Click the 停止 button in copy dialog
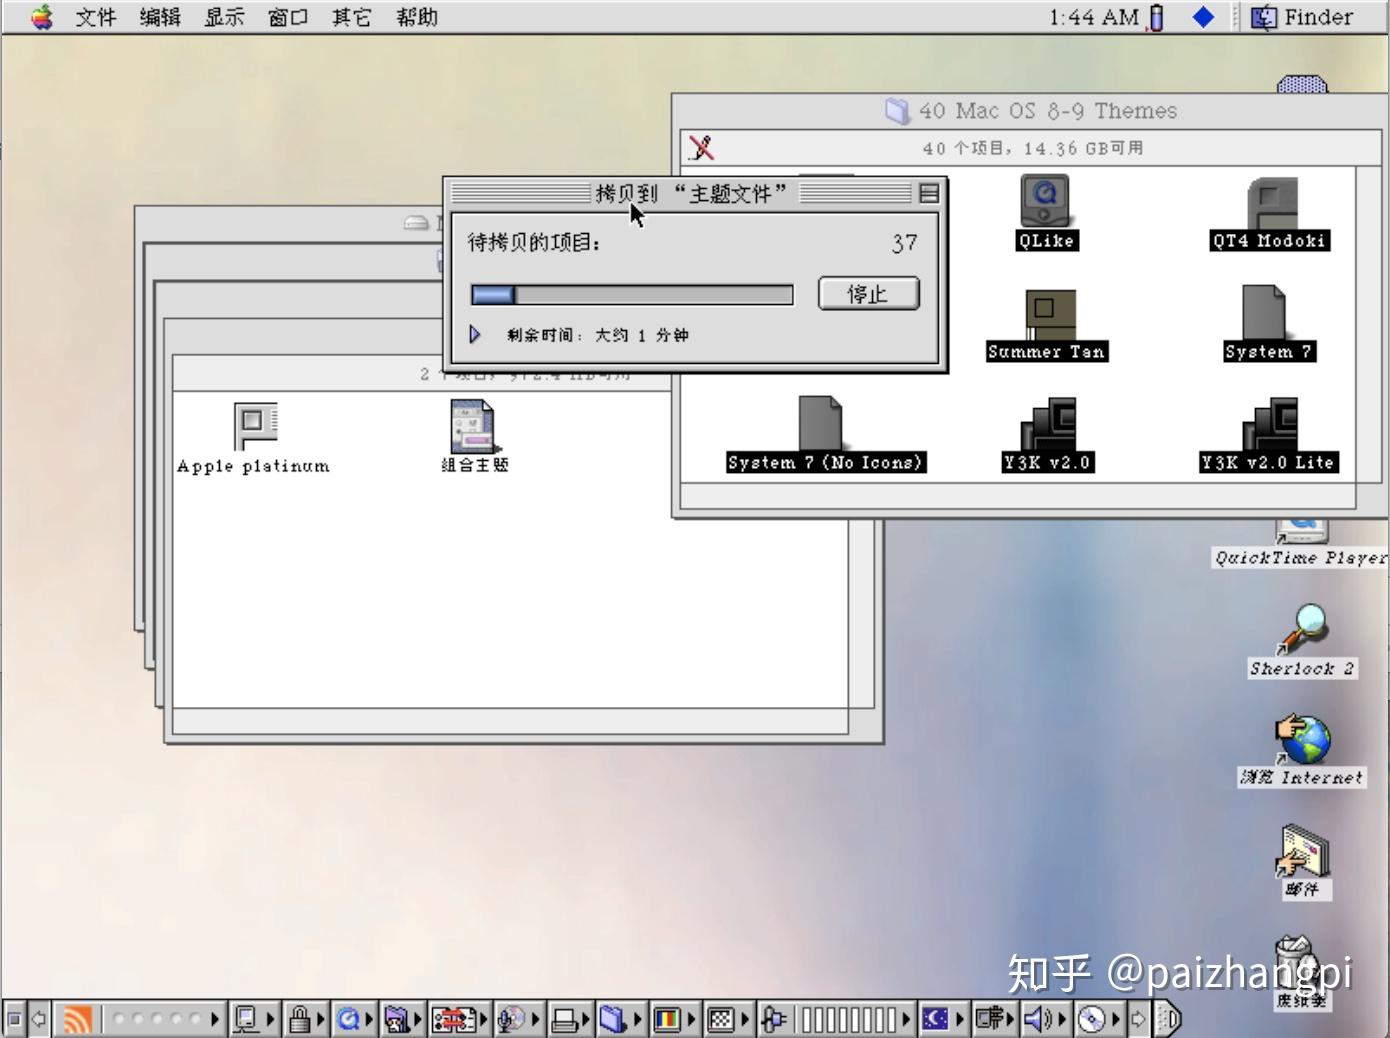Screen dimensions: 1390x1038 click(868, 294)
